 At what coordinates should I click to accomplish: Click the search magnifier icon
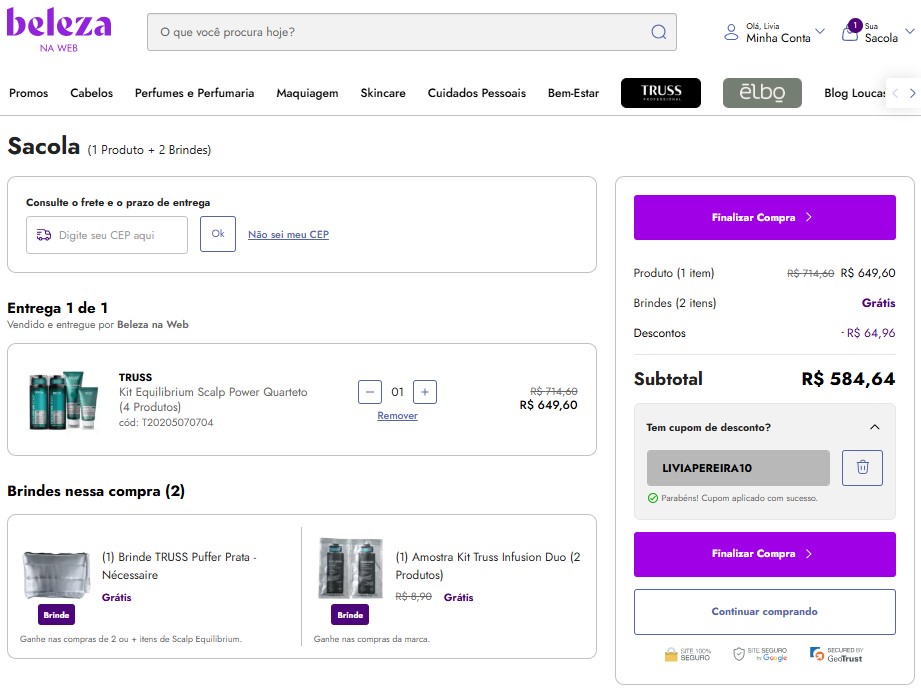658,32
